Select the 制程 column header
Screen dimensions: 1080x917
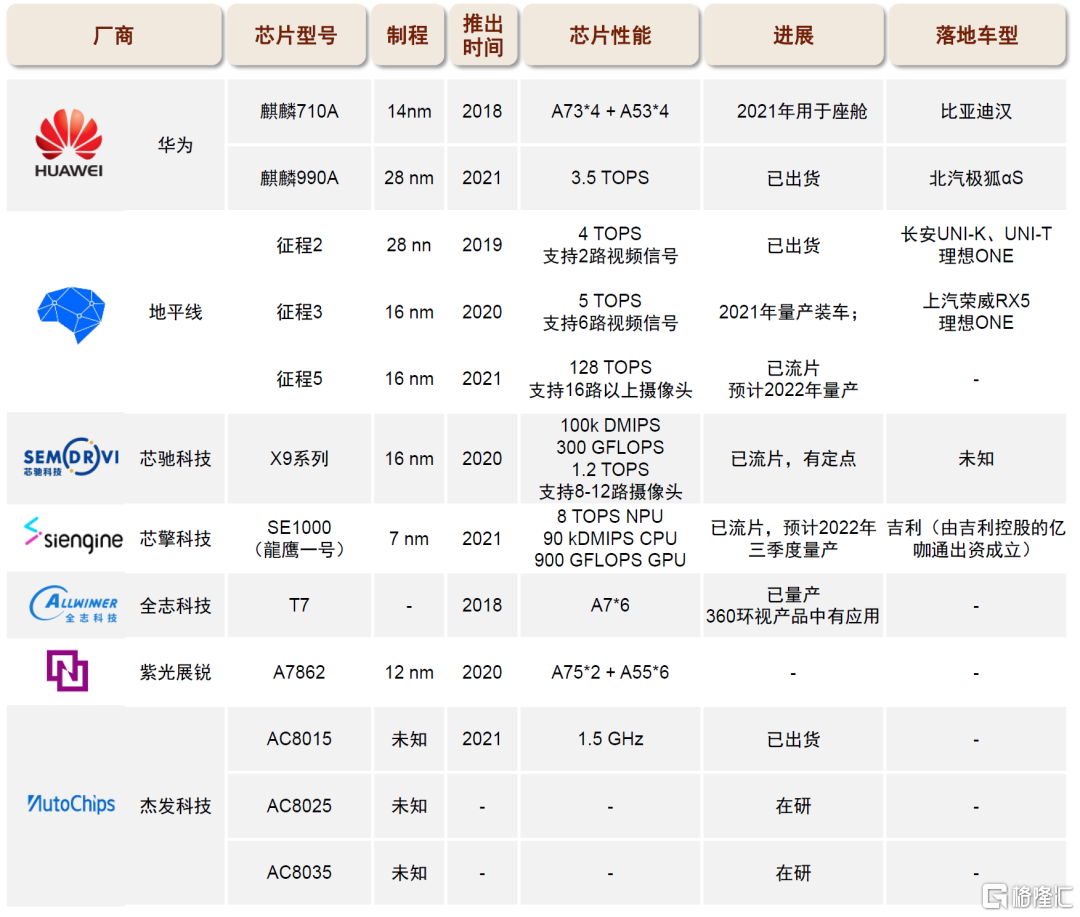click(408, 35)
